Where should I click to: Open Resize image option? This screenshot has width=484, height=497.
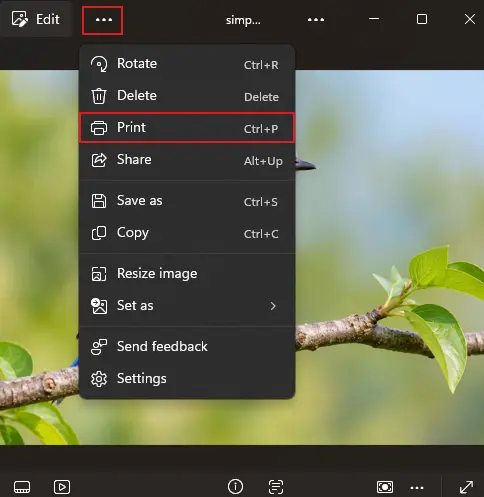(187, 274)
